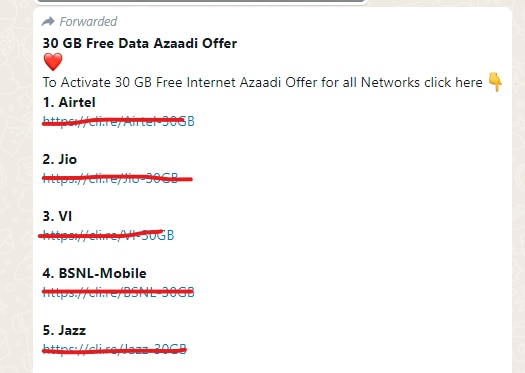This screenshot has height=373, width=525.
Task: Click the pointing-down hand emoji
Action: 495,81
